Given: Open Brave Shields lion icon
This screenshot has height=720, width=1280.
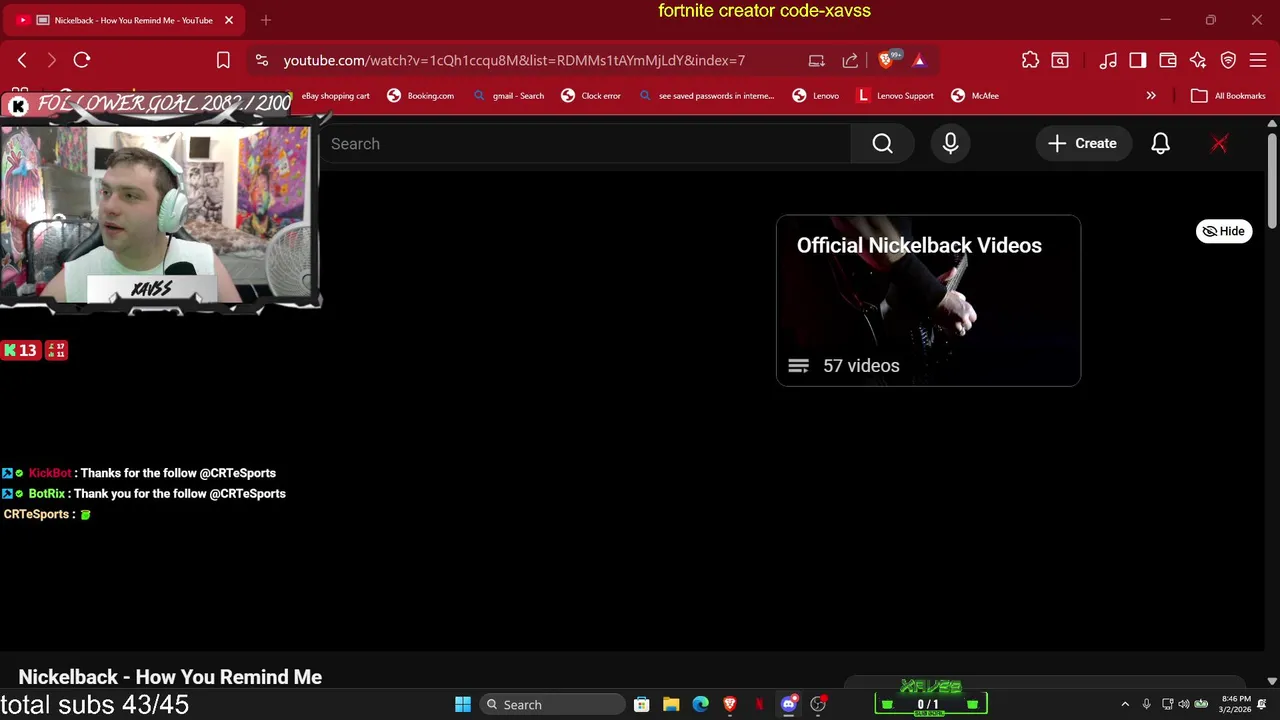Looking at the screenshot, I should [x=886, y=60].
